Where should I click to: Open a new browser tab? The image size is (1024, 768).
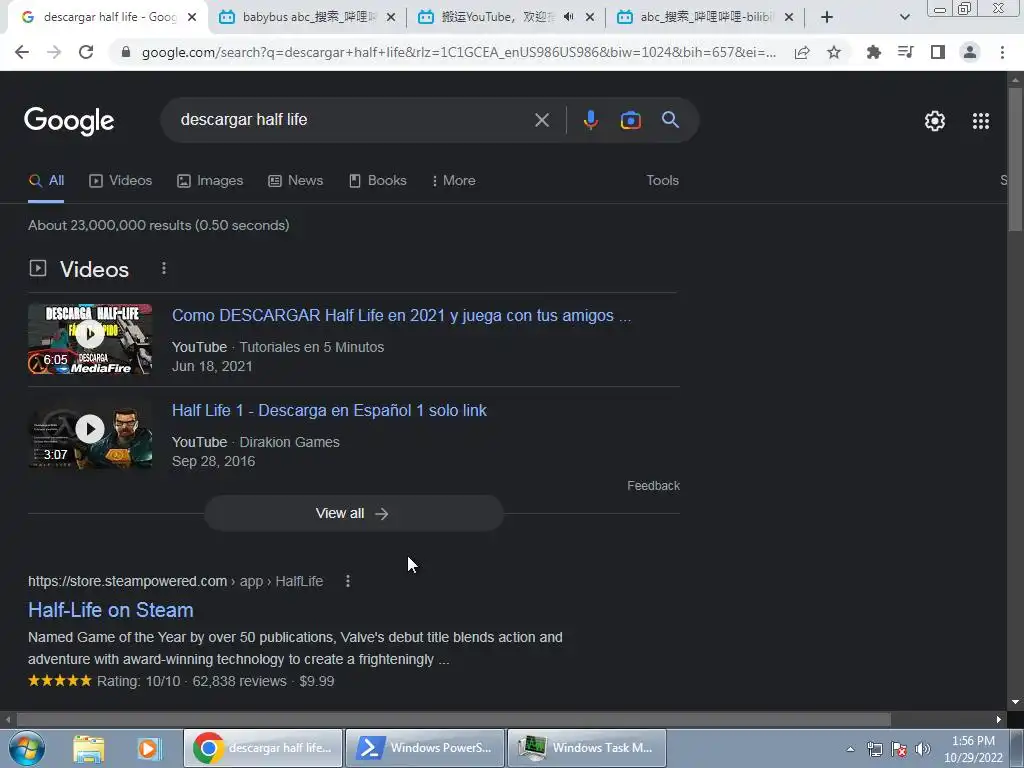827,17
